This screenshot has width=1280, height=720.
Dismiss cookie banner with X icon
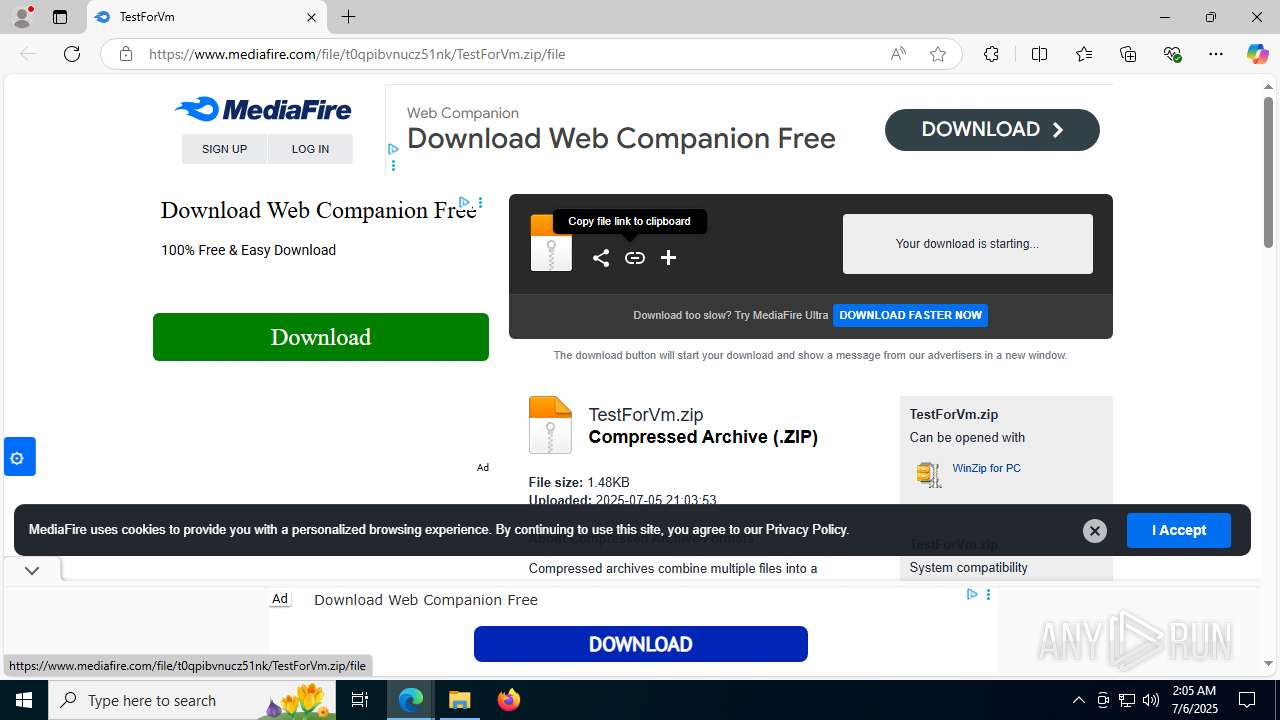click(x=1095, y=531)
